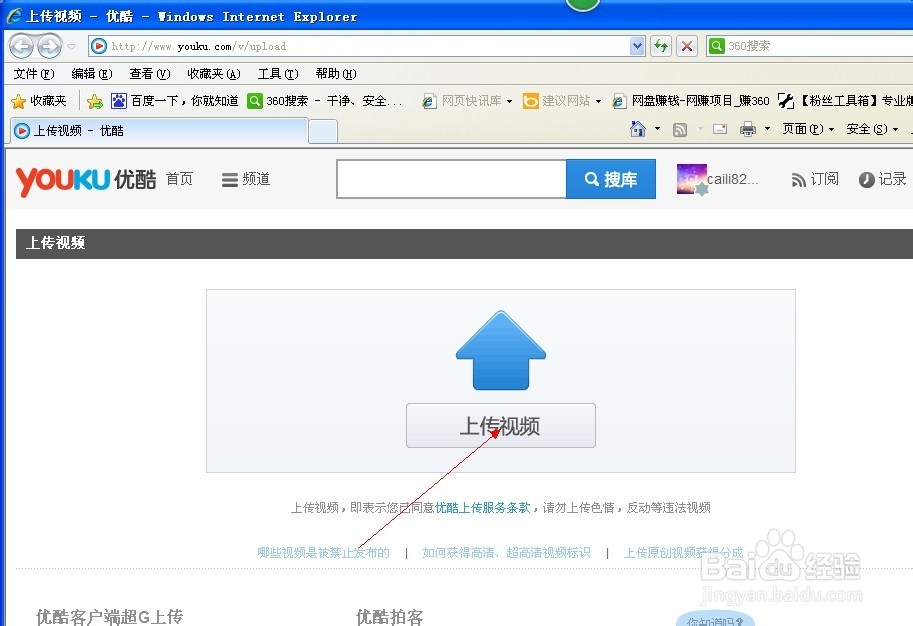Click the Print printer icon
The width and height of the screenshot is (913, 626).
coord(748,129)
